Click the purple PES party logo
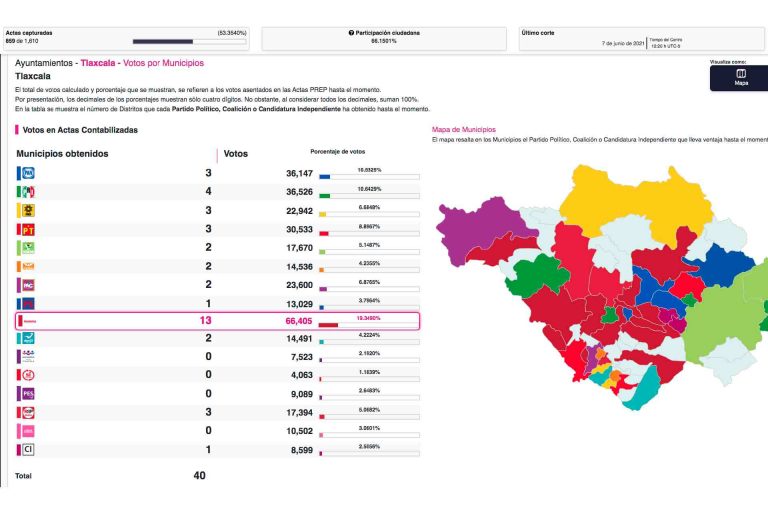Screen dimensions: 768x512 [x=28, y=394]
